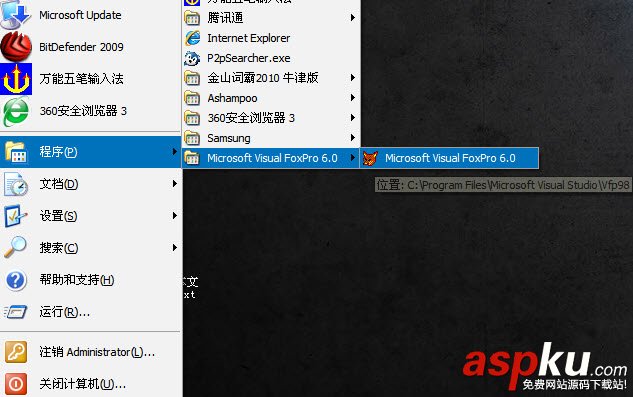Click the 360安全浏览器 3 folder icon
633x397 pixels.
pos(192,118)
